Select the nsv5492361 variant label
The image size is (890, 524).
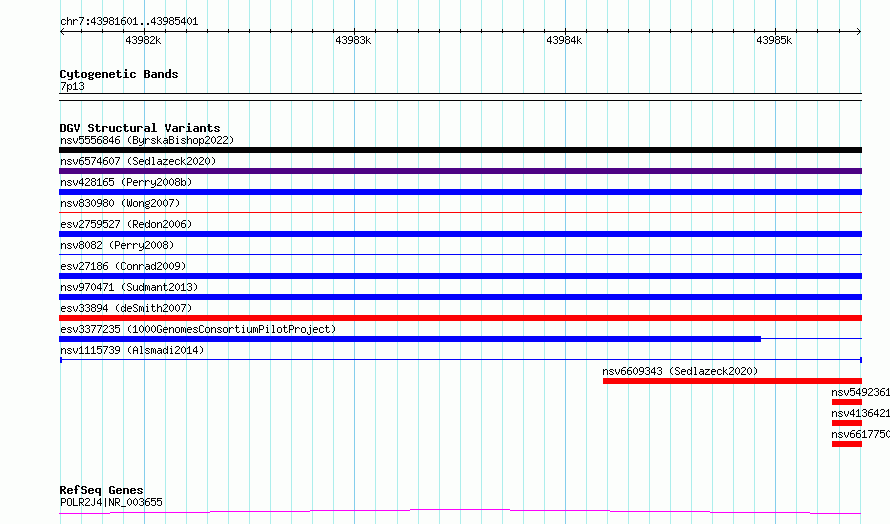pos(860,392)
